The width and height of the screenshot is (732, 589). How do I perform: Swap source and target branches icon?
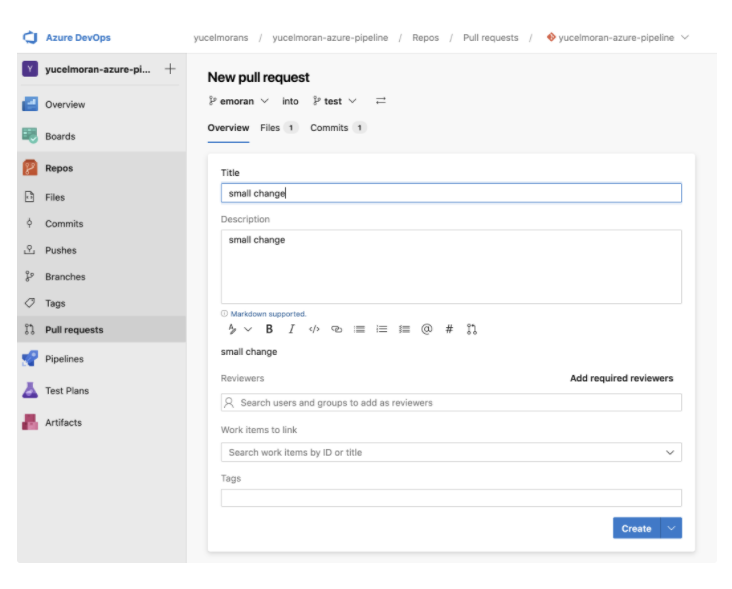pyautogui.click(x=380, y=101)
